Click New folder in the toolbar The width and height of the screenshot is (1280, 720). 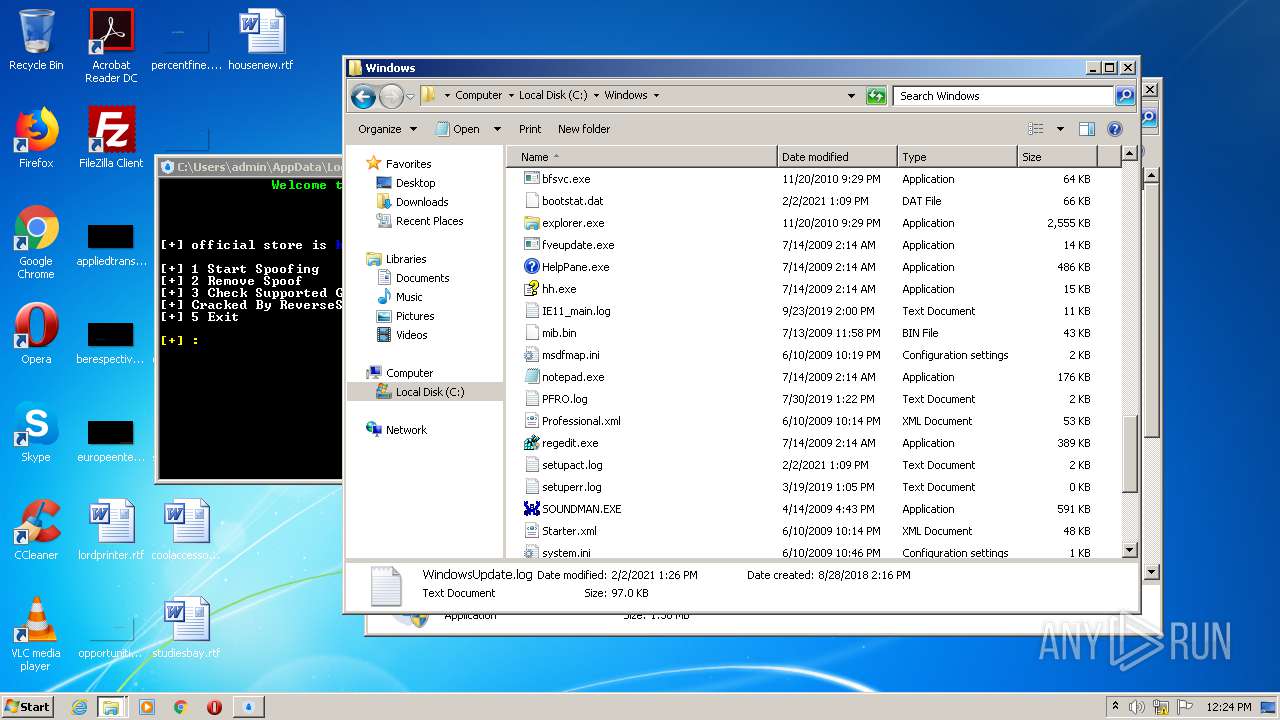[x=584, y=129]
